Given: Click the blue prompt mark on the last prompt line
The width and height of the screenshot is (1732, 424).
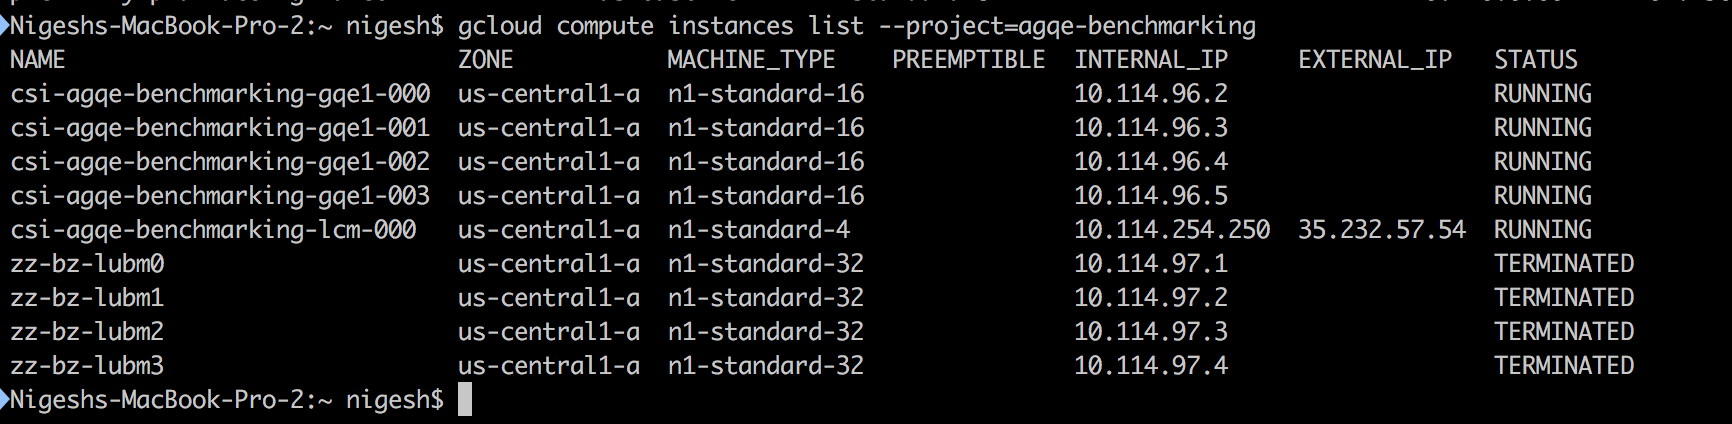Looking at the screenshot, I should coord(5,400).
